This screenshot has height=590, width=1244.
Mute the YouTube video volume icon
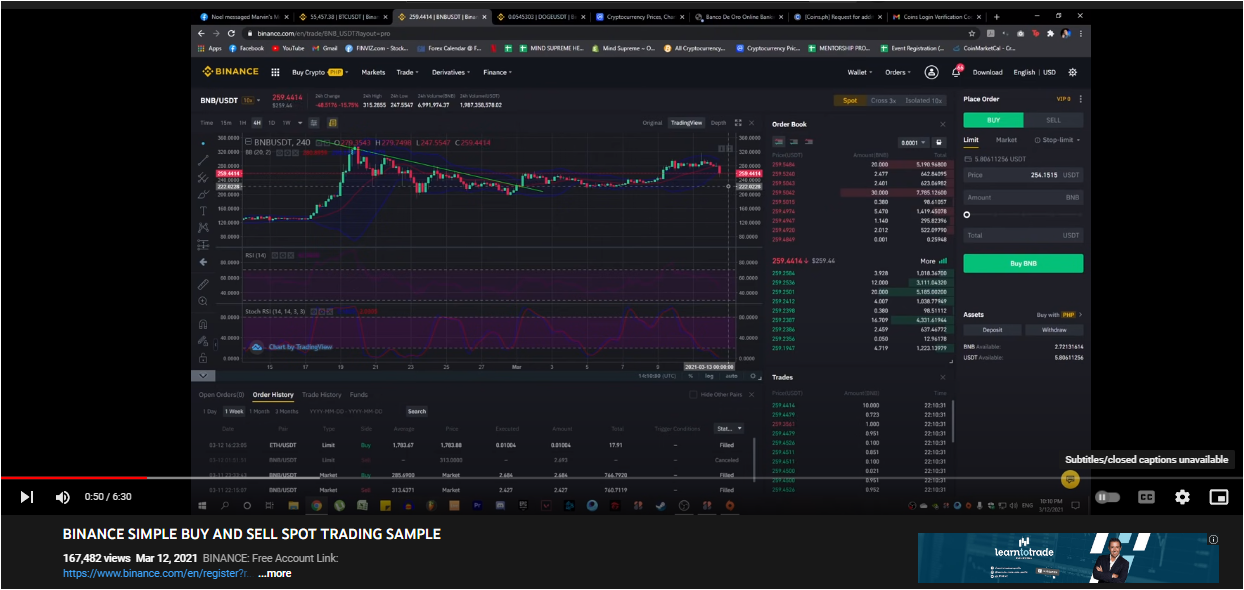pos(63,497)
